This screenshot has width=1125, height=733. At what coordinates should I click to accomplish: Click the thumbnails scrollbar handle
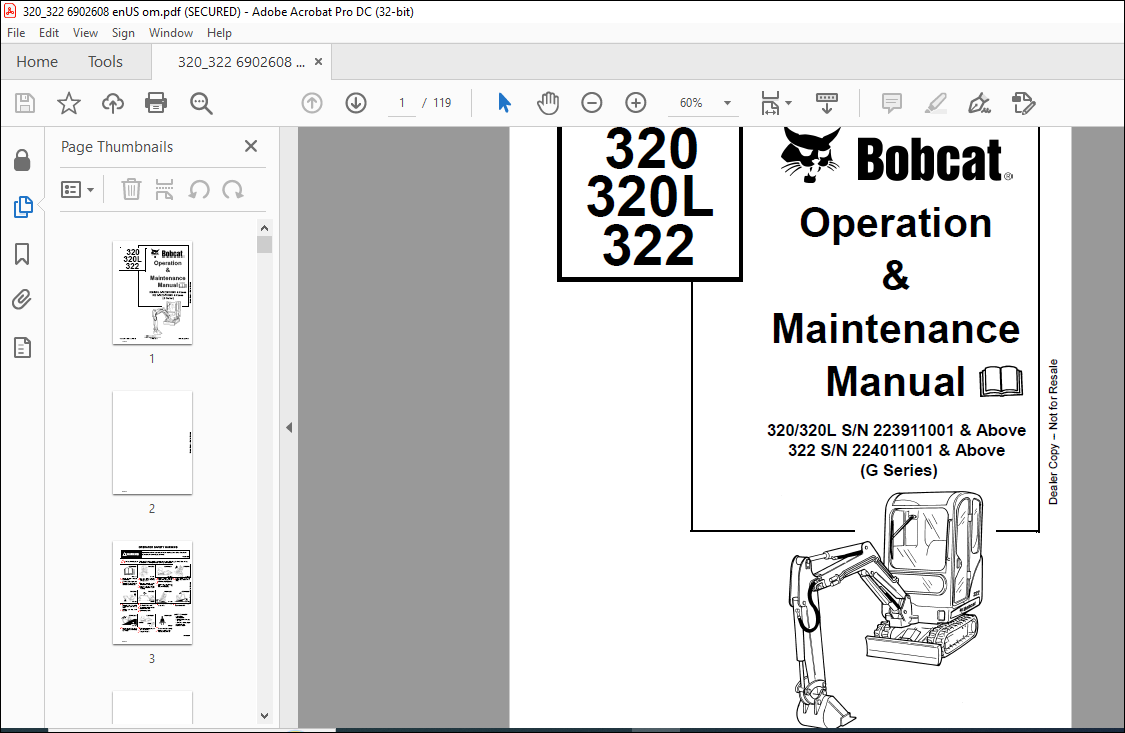tap(264, 245)
